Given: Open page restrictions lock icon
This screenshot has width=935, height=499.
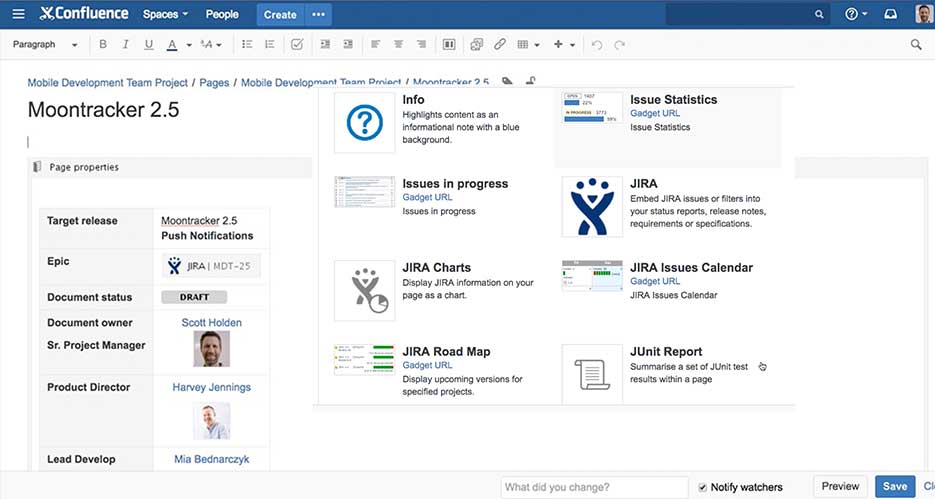Looking at the screenshot, I should [530, 80].
